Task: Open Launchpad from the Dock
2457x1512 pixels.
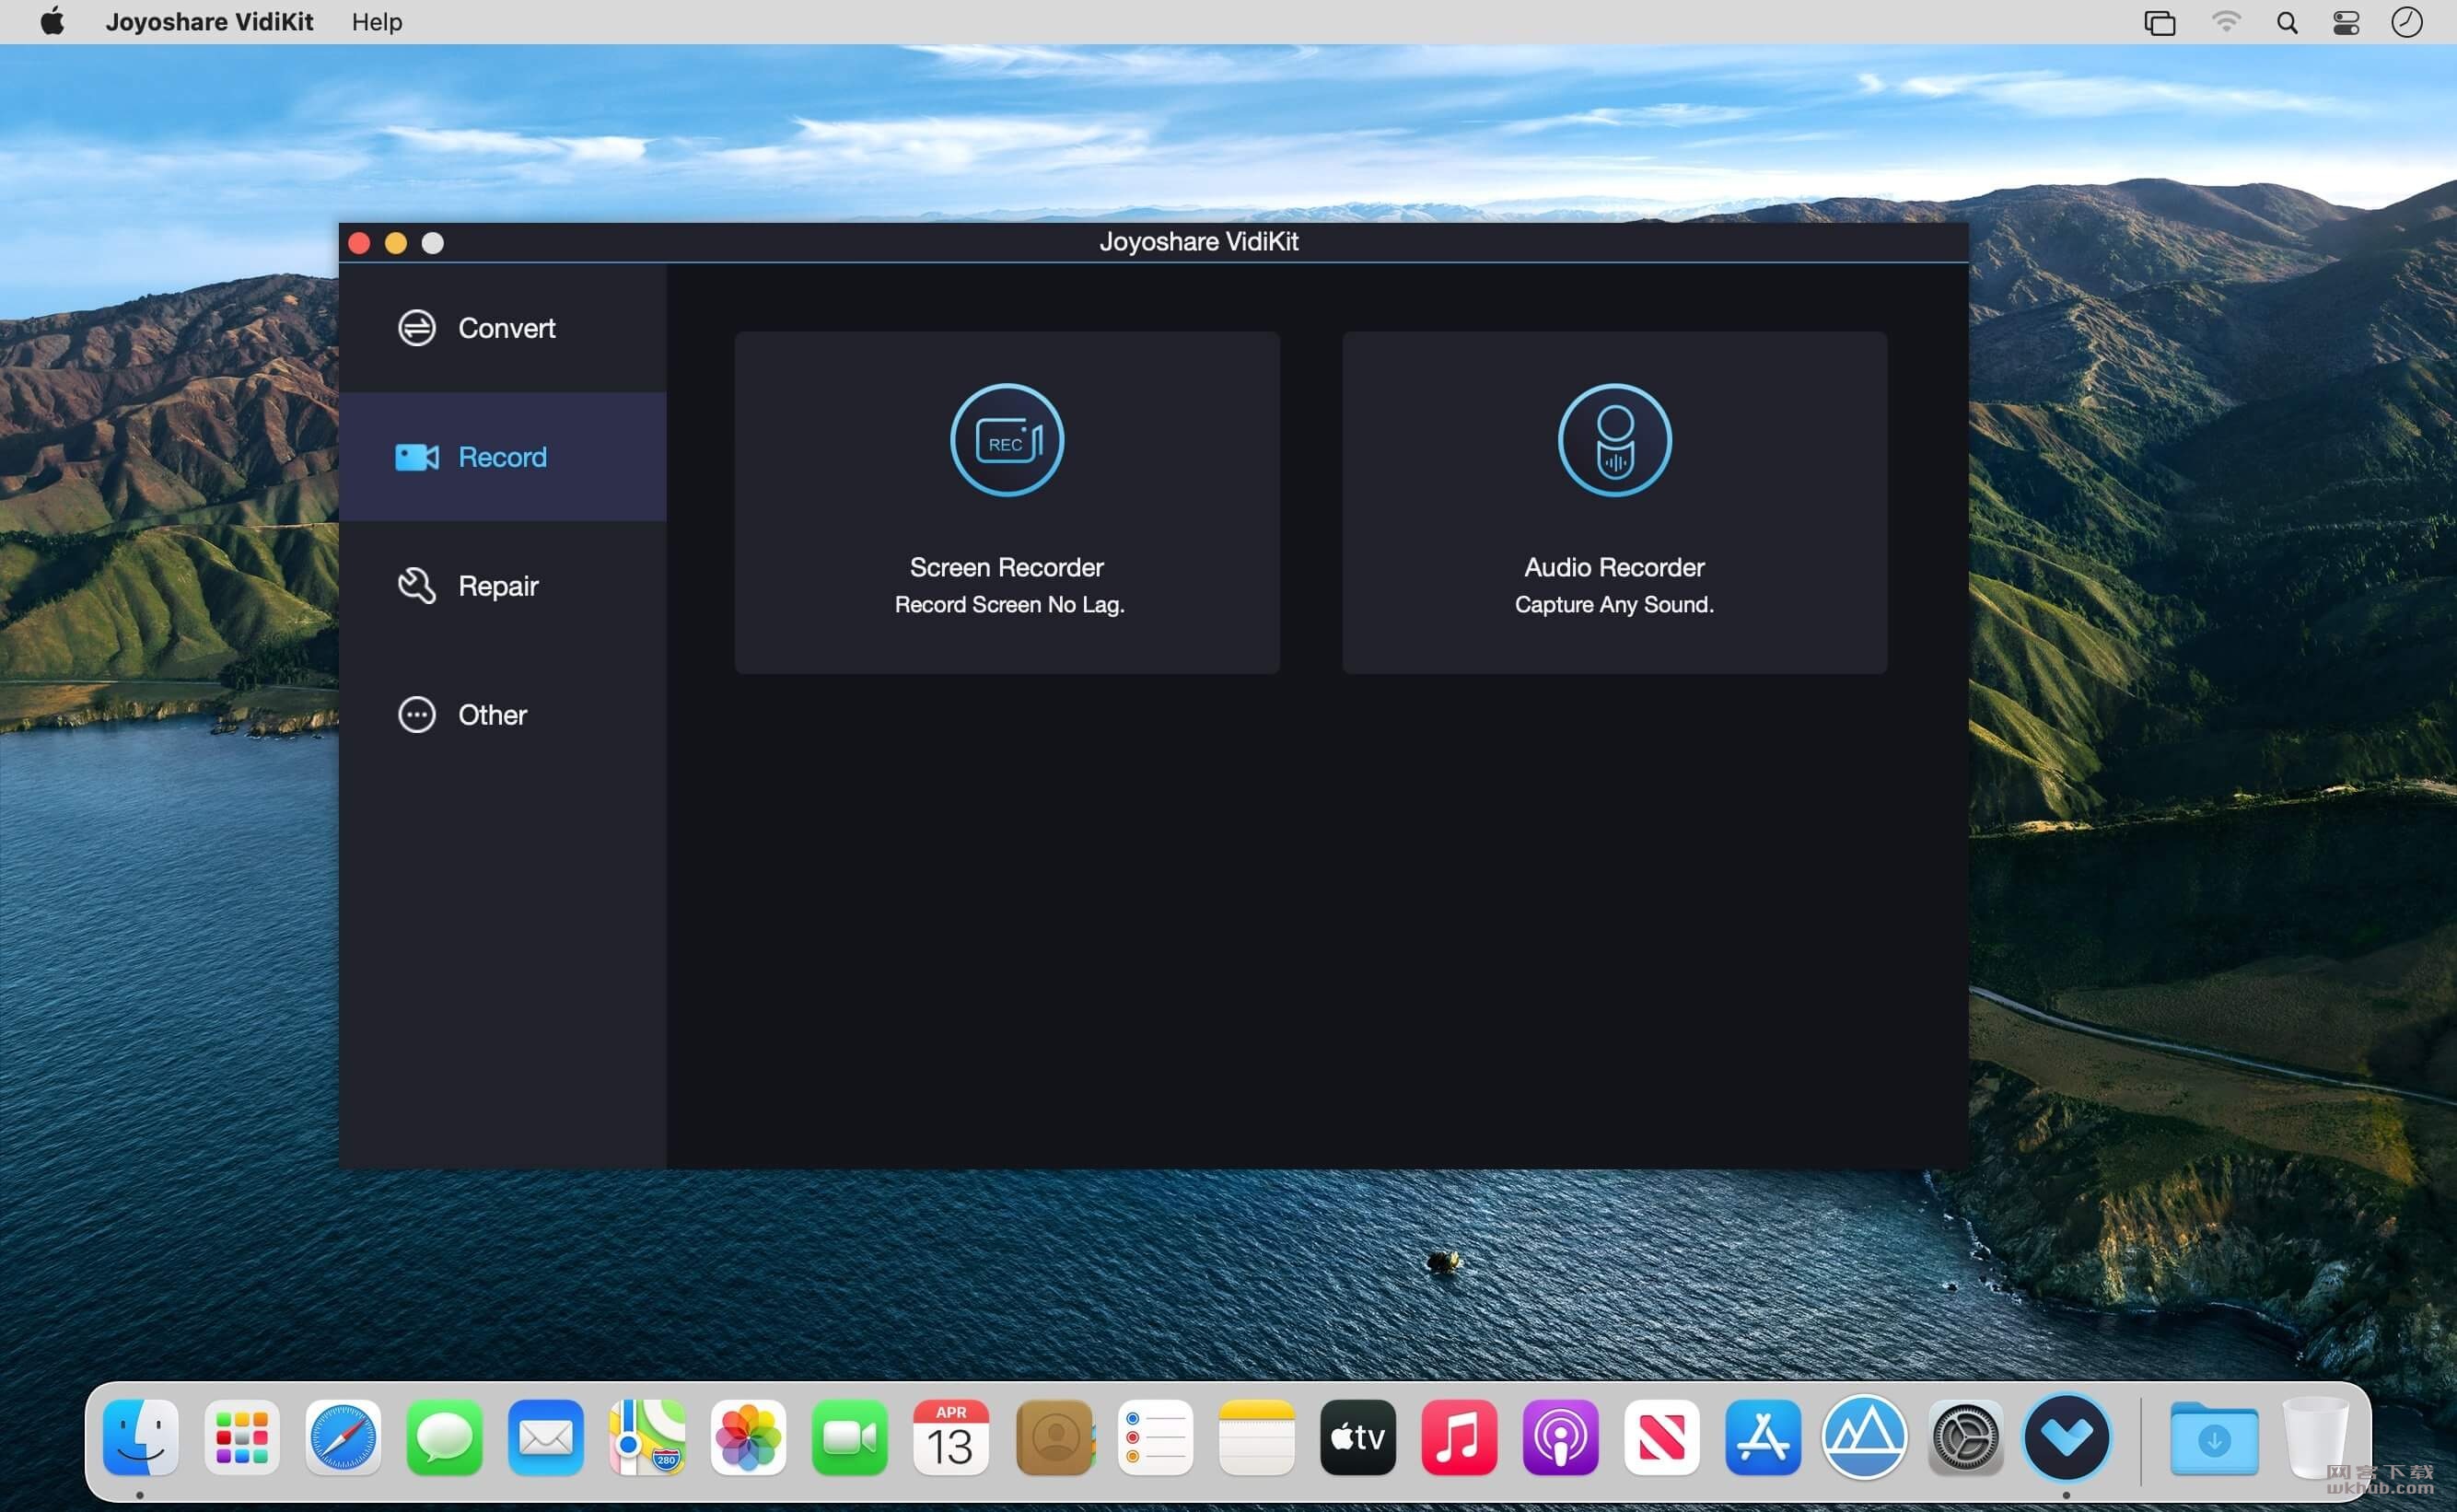Action: point(241,1437)
